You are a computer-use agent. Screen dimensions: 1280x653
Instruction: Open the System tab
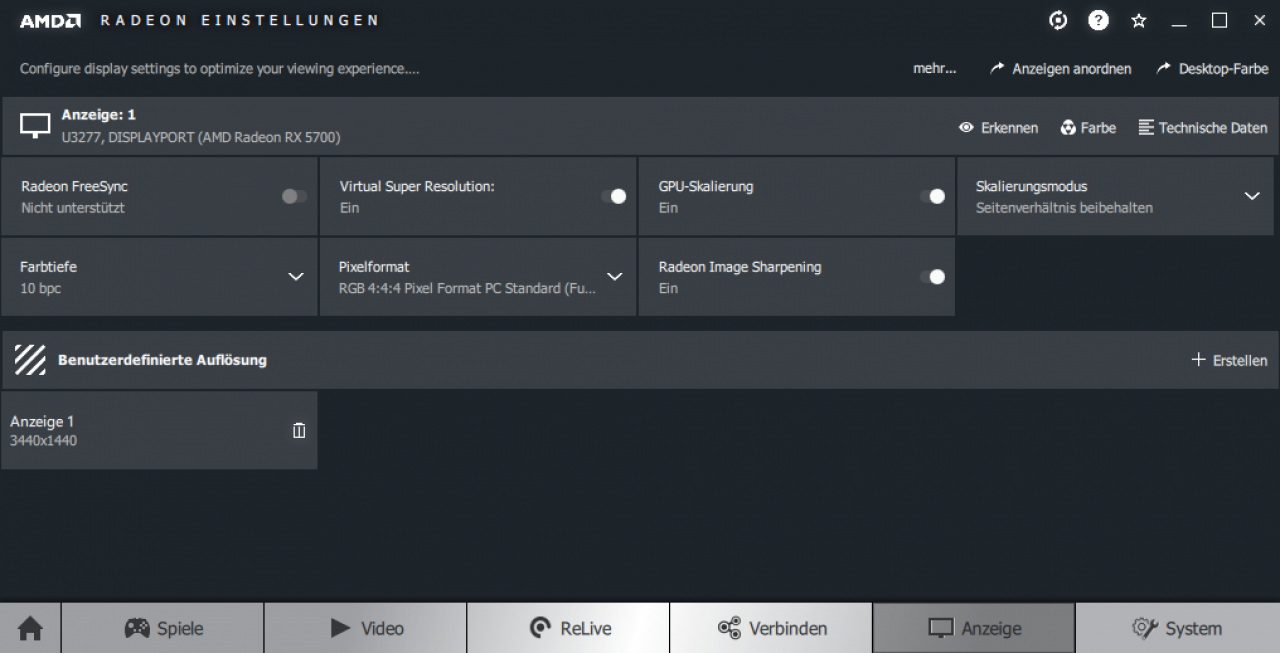point(1178,628)
